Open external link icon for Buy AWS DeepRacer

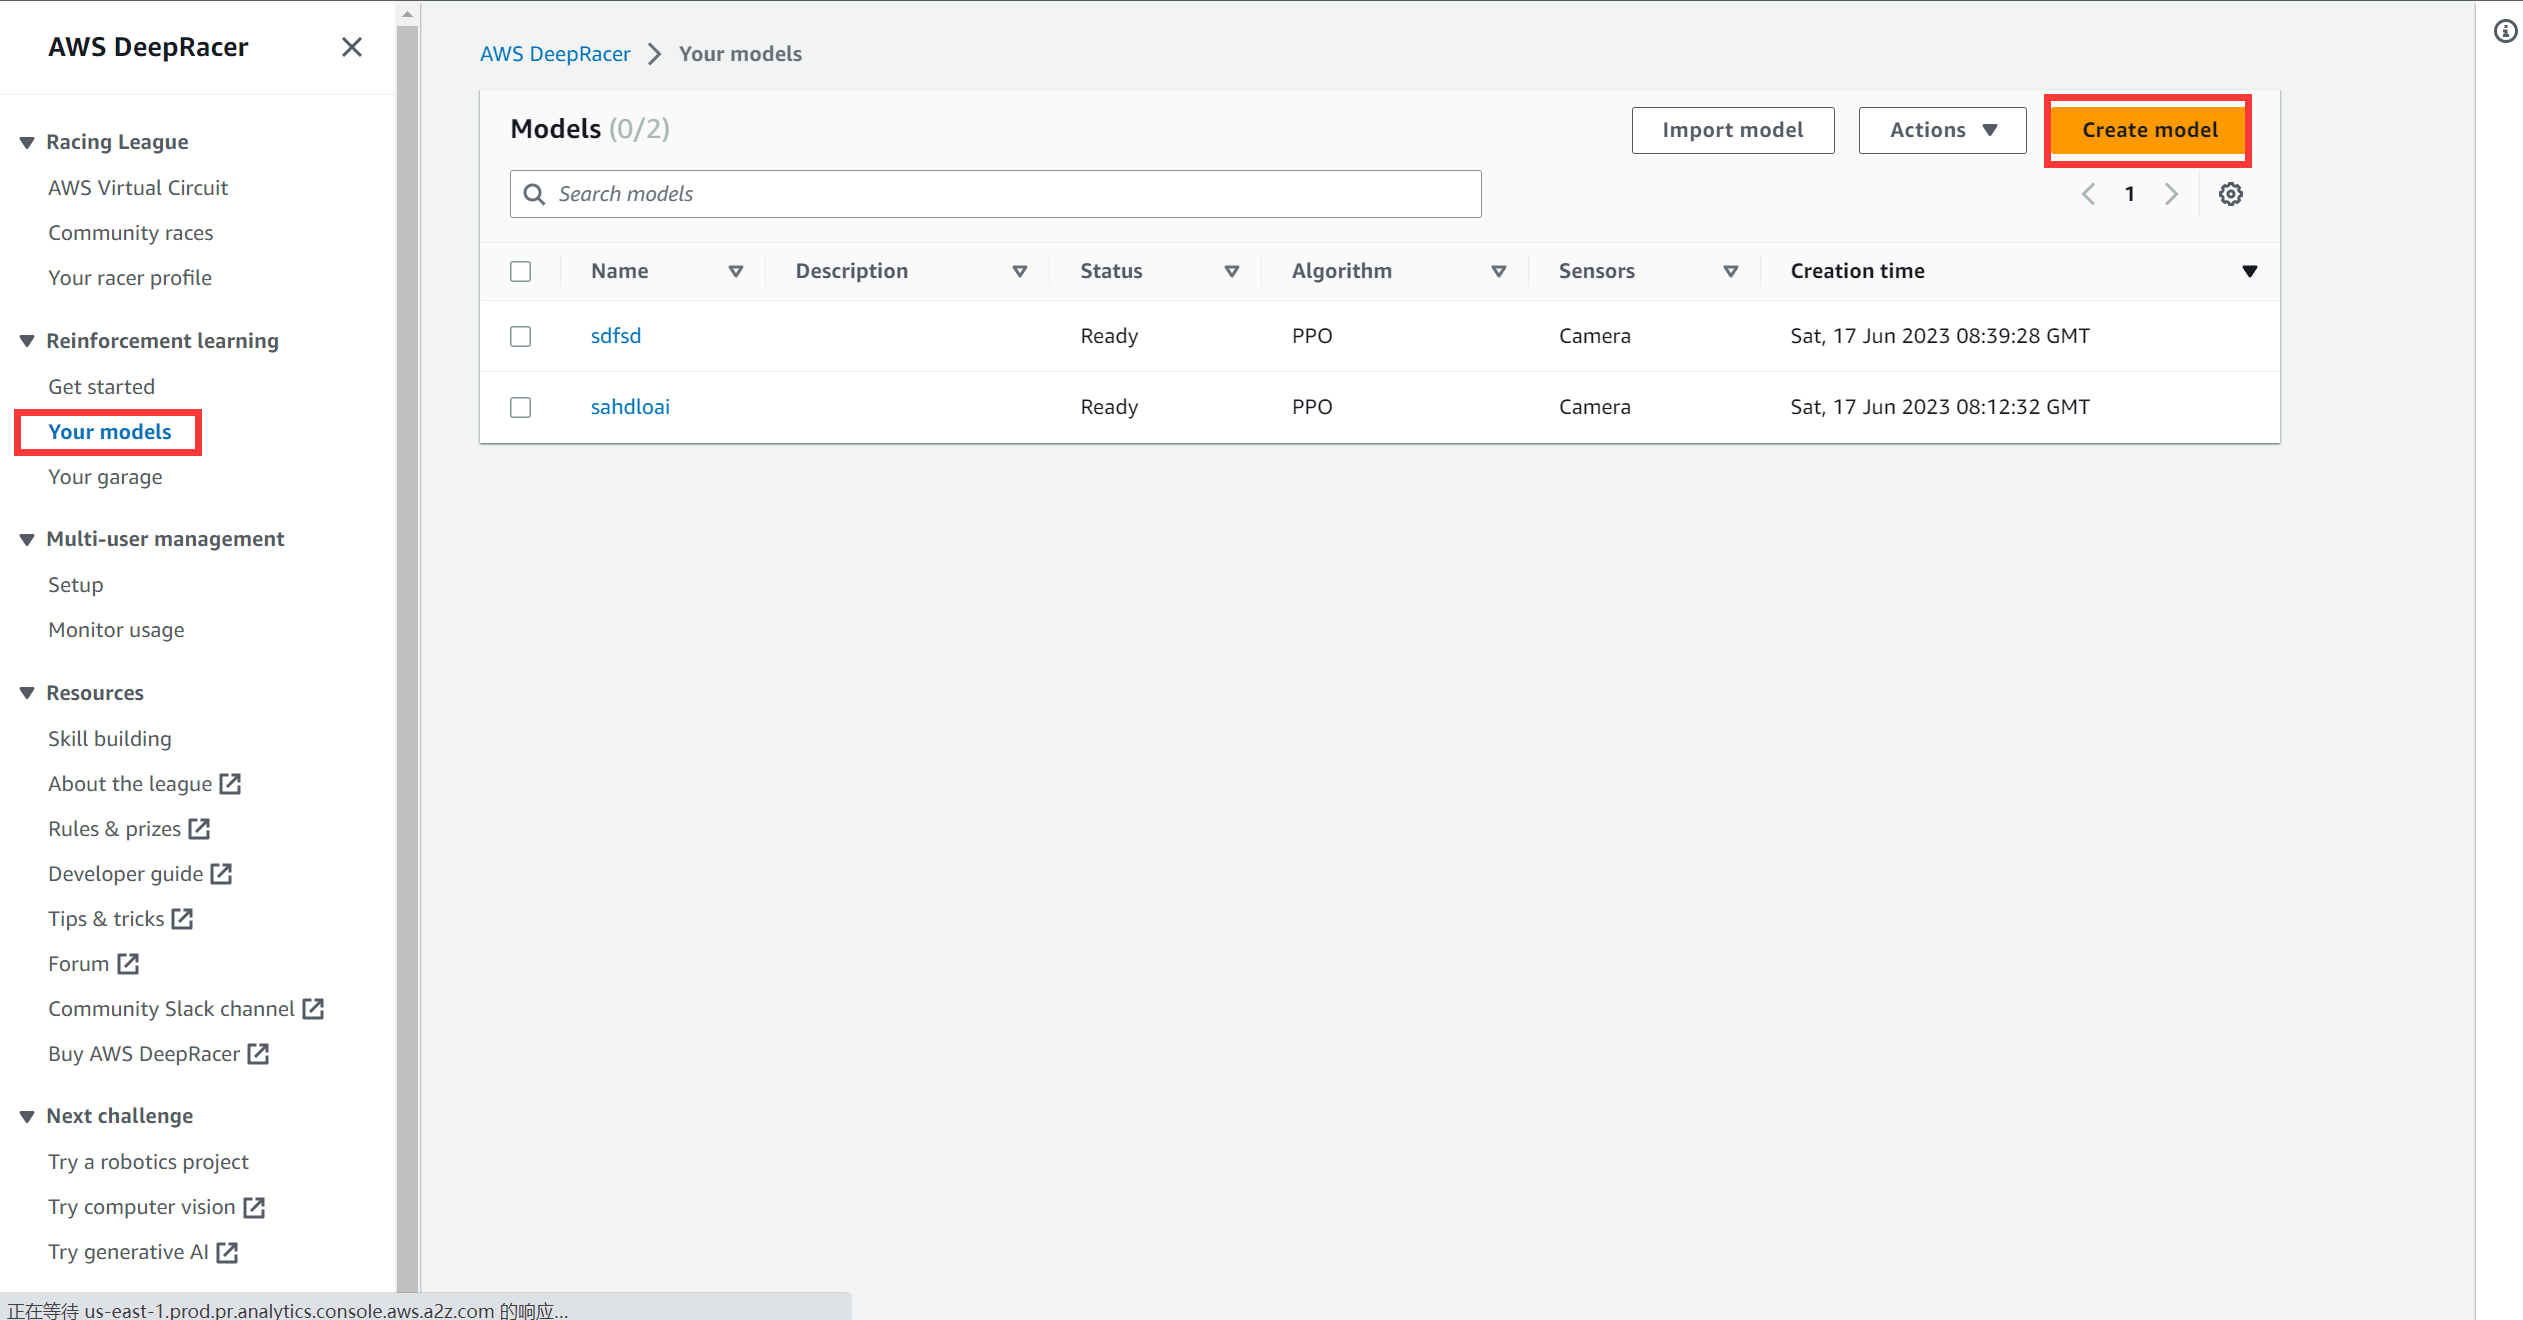pyautogui.click(x=258, y=1054)
